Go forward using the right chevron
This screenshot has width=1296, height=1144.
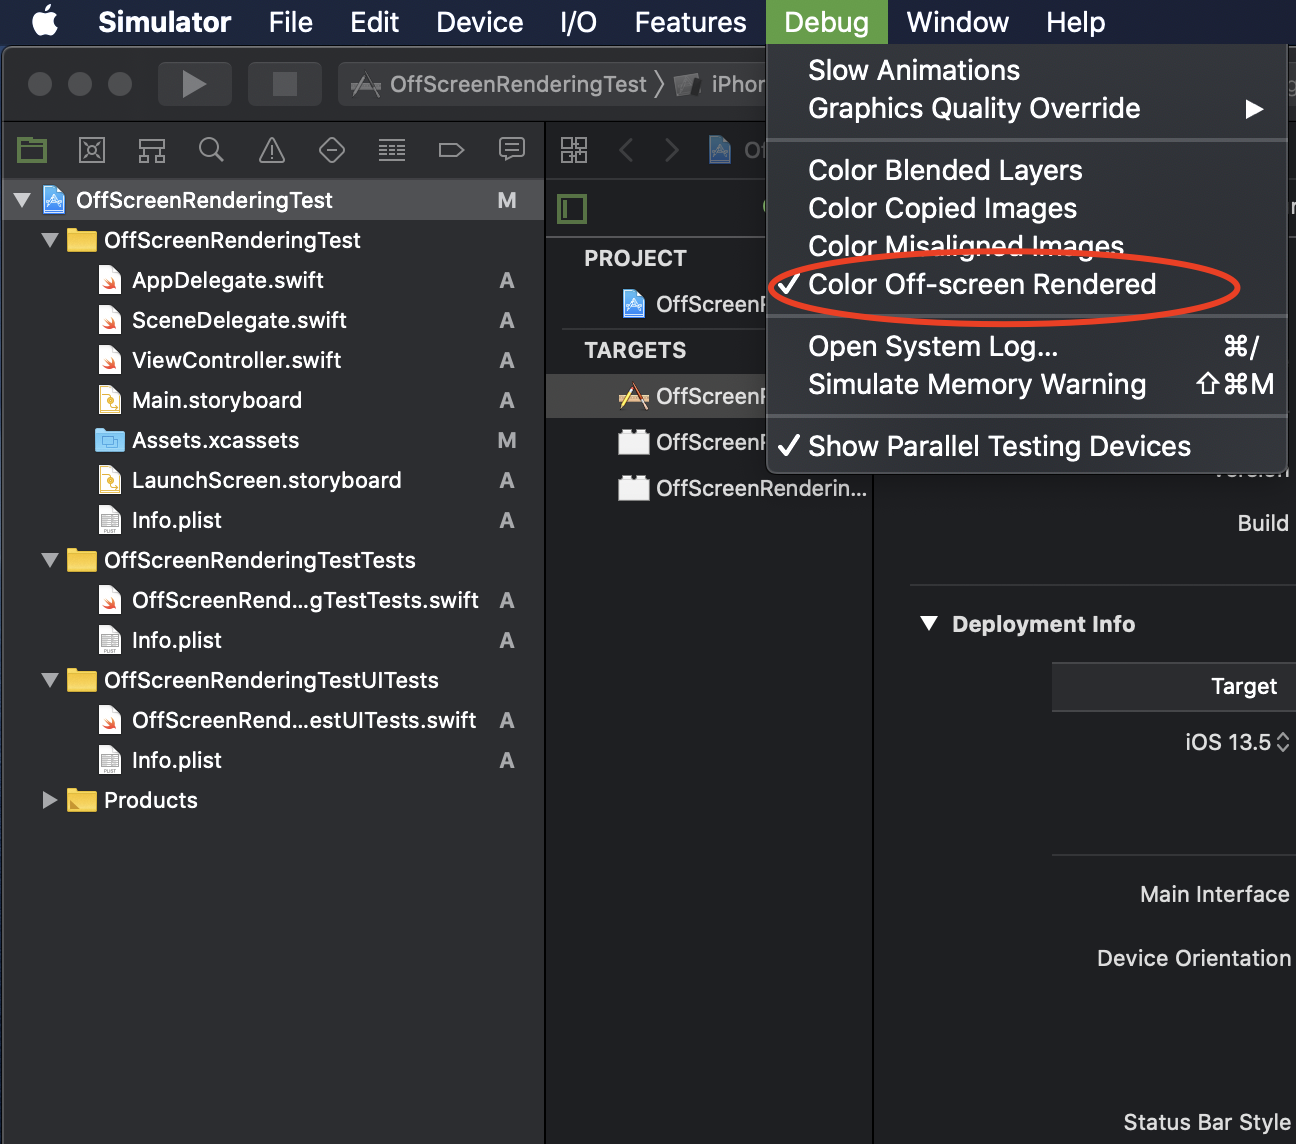tap(672, 150)
